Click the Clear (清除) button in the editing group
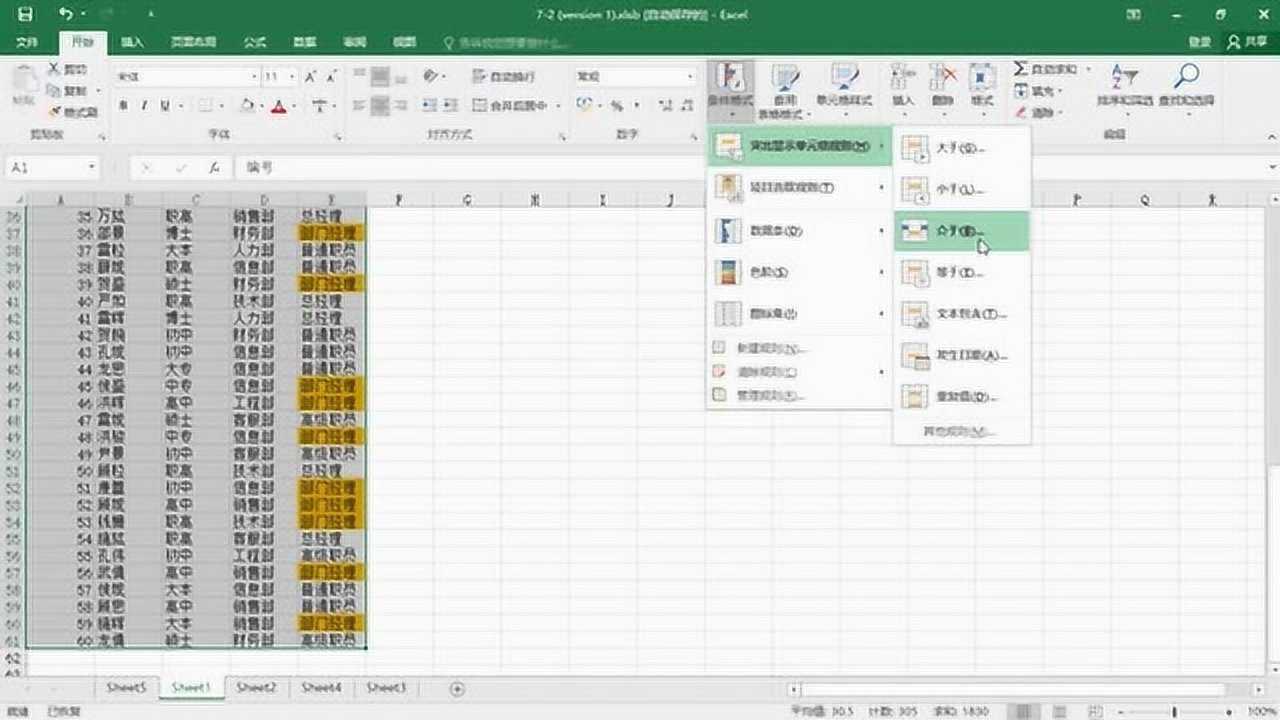This screenshot has height=720, width=1280. point(1037,112)
